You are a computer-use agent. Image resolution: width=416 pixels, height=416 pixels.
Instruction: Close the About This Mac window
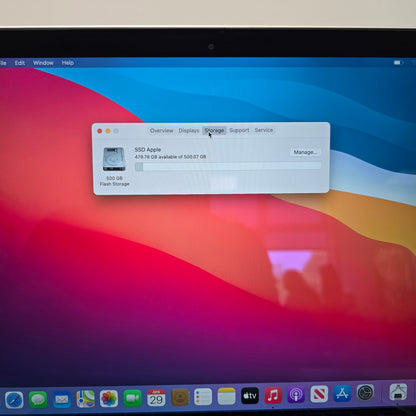[x=100, y=131]
